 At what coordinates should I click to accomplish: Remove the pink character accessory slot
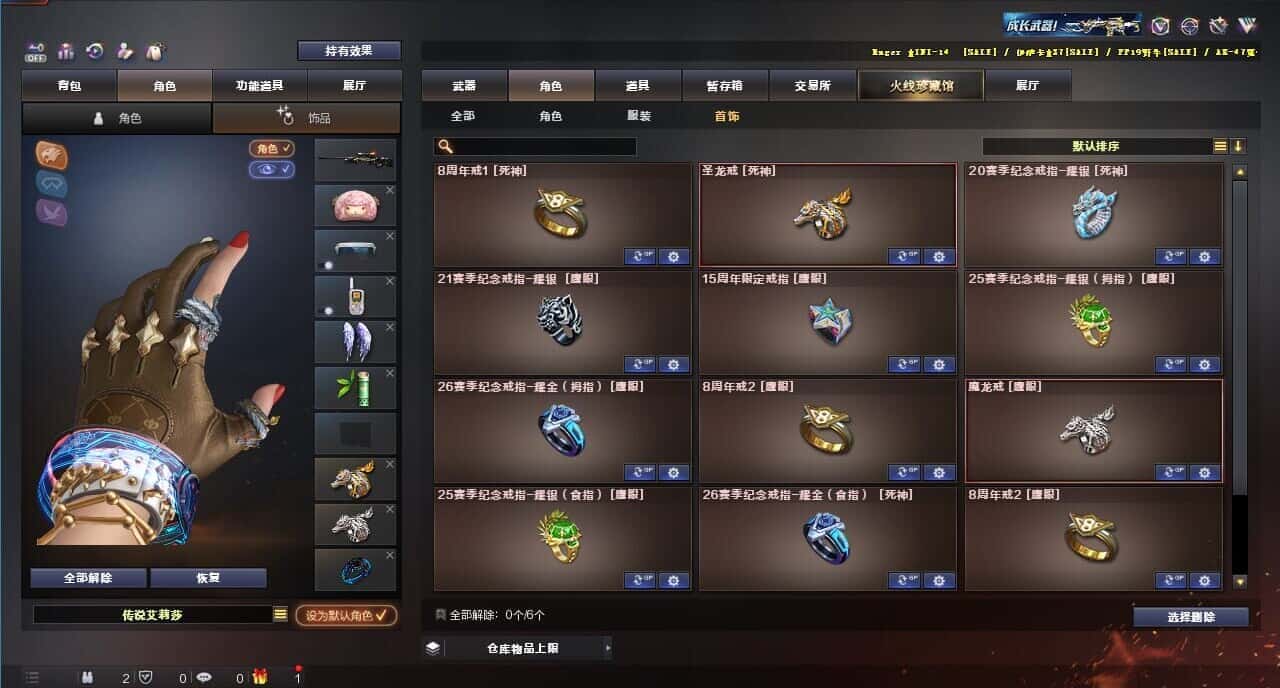390,190
